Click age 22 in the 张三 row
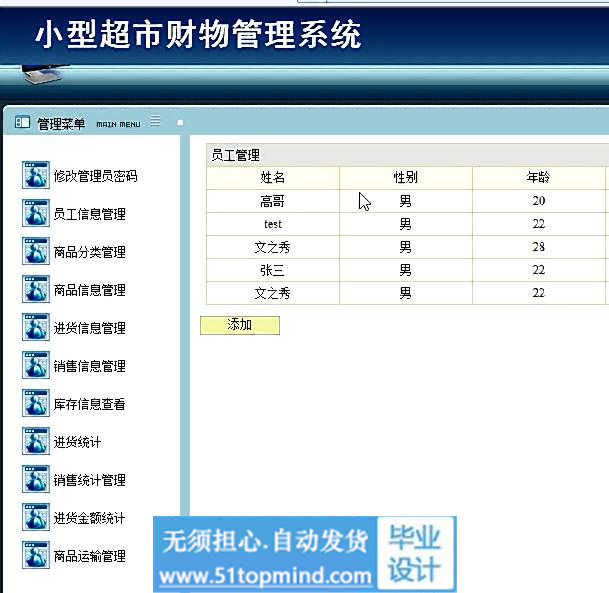The image size is (609, 593). tap(538, 270)
